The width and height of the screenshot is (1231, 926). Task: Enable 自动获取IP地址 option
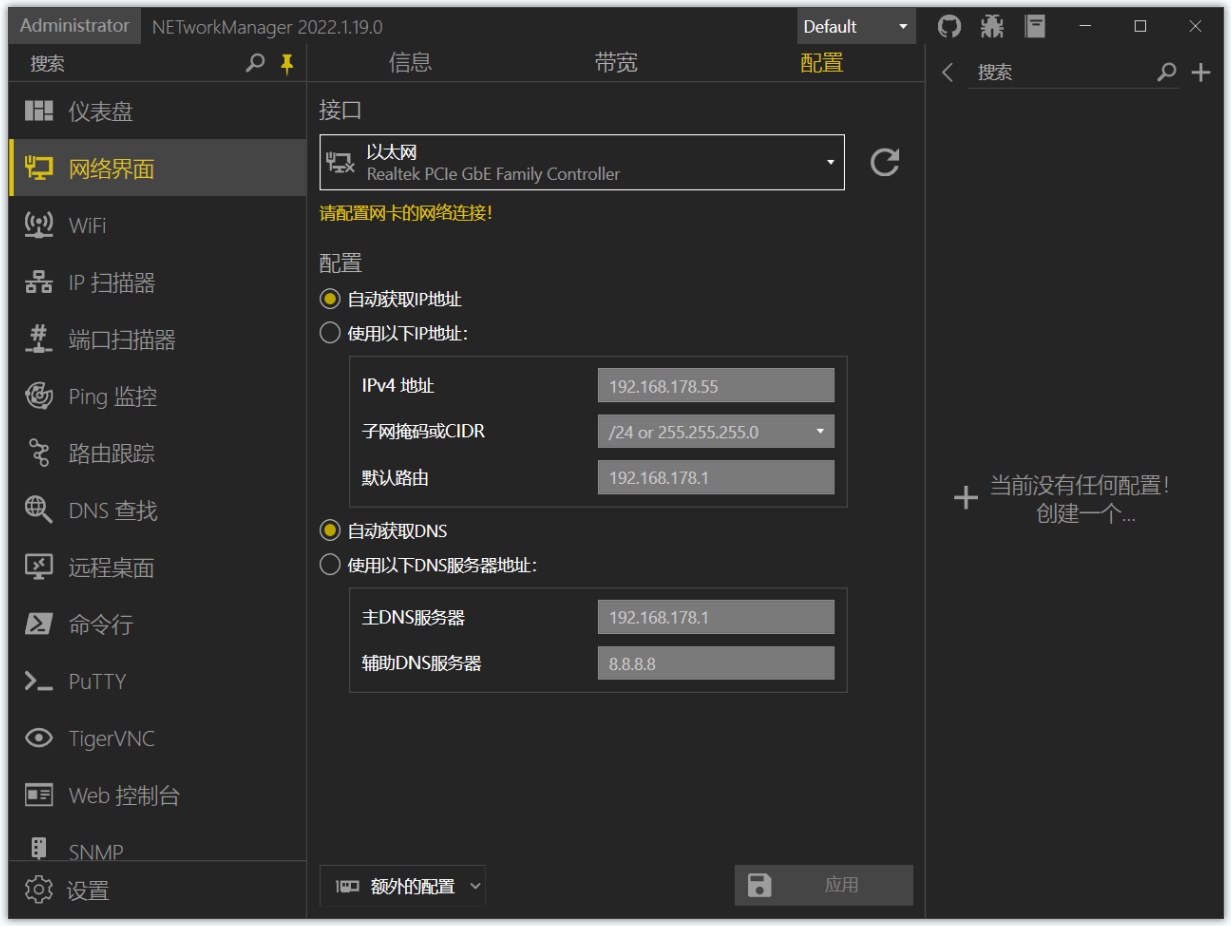coord(330,298)
